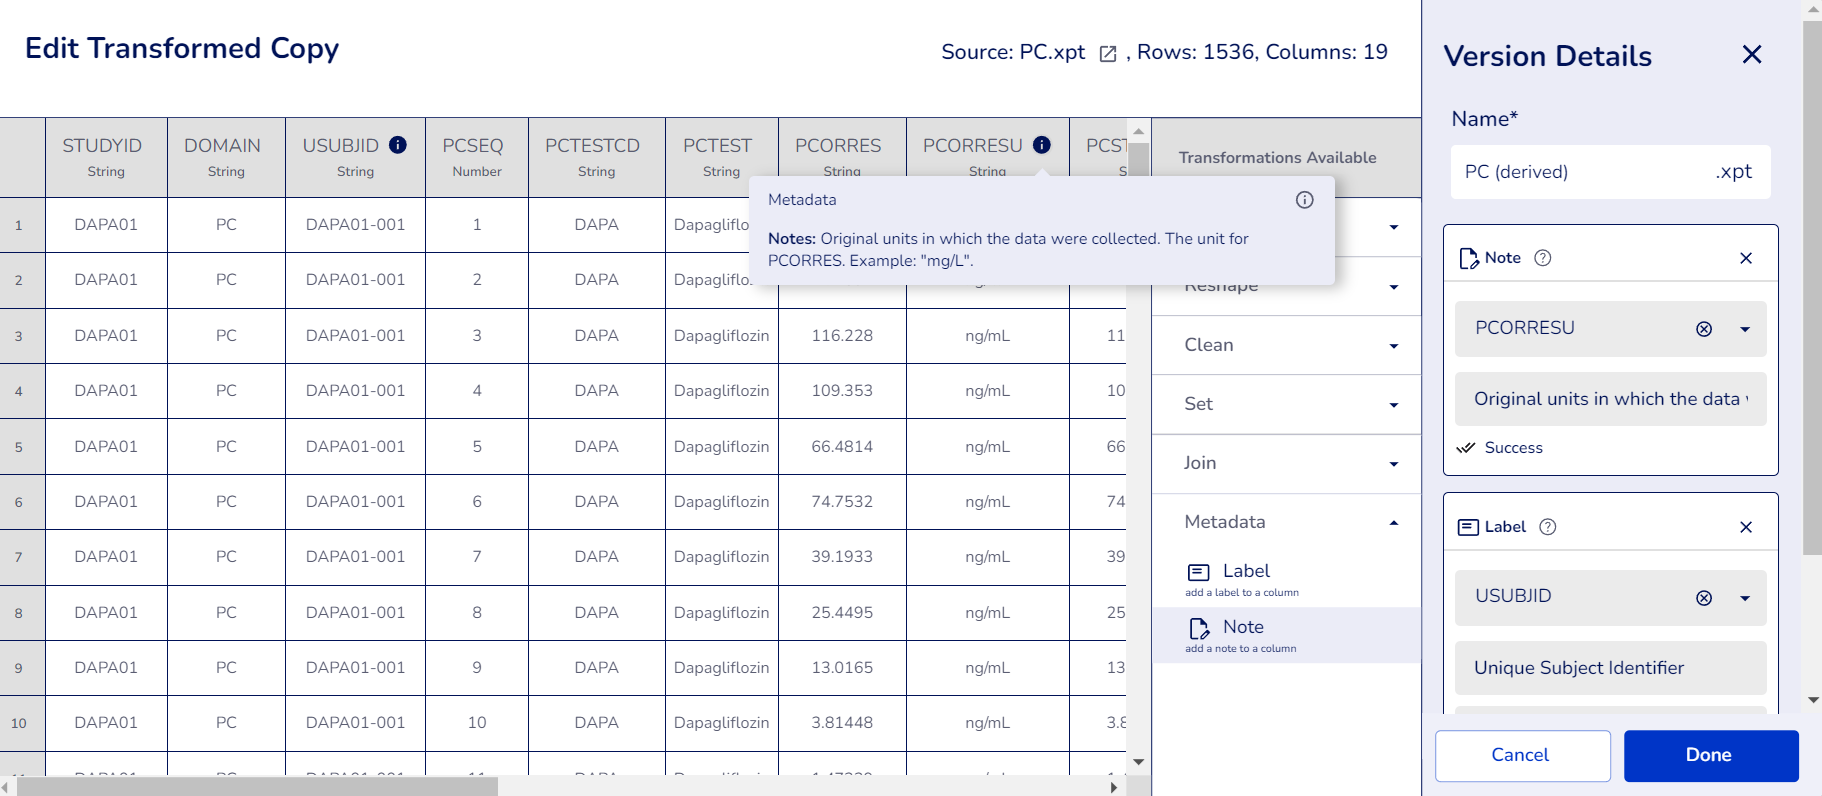Click the Version Details panel scrollbar thumb
The width and height of the screenshot is (1822, 796).
tap(1812, 287)
